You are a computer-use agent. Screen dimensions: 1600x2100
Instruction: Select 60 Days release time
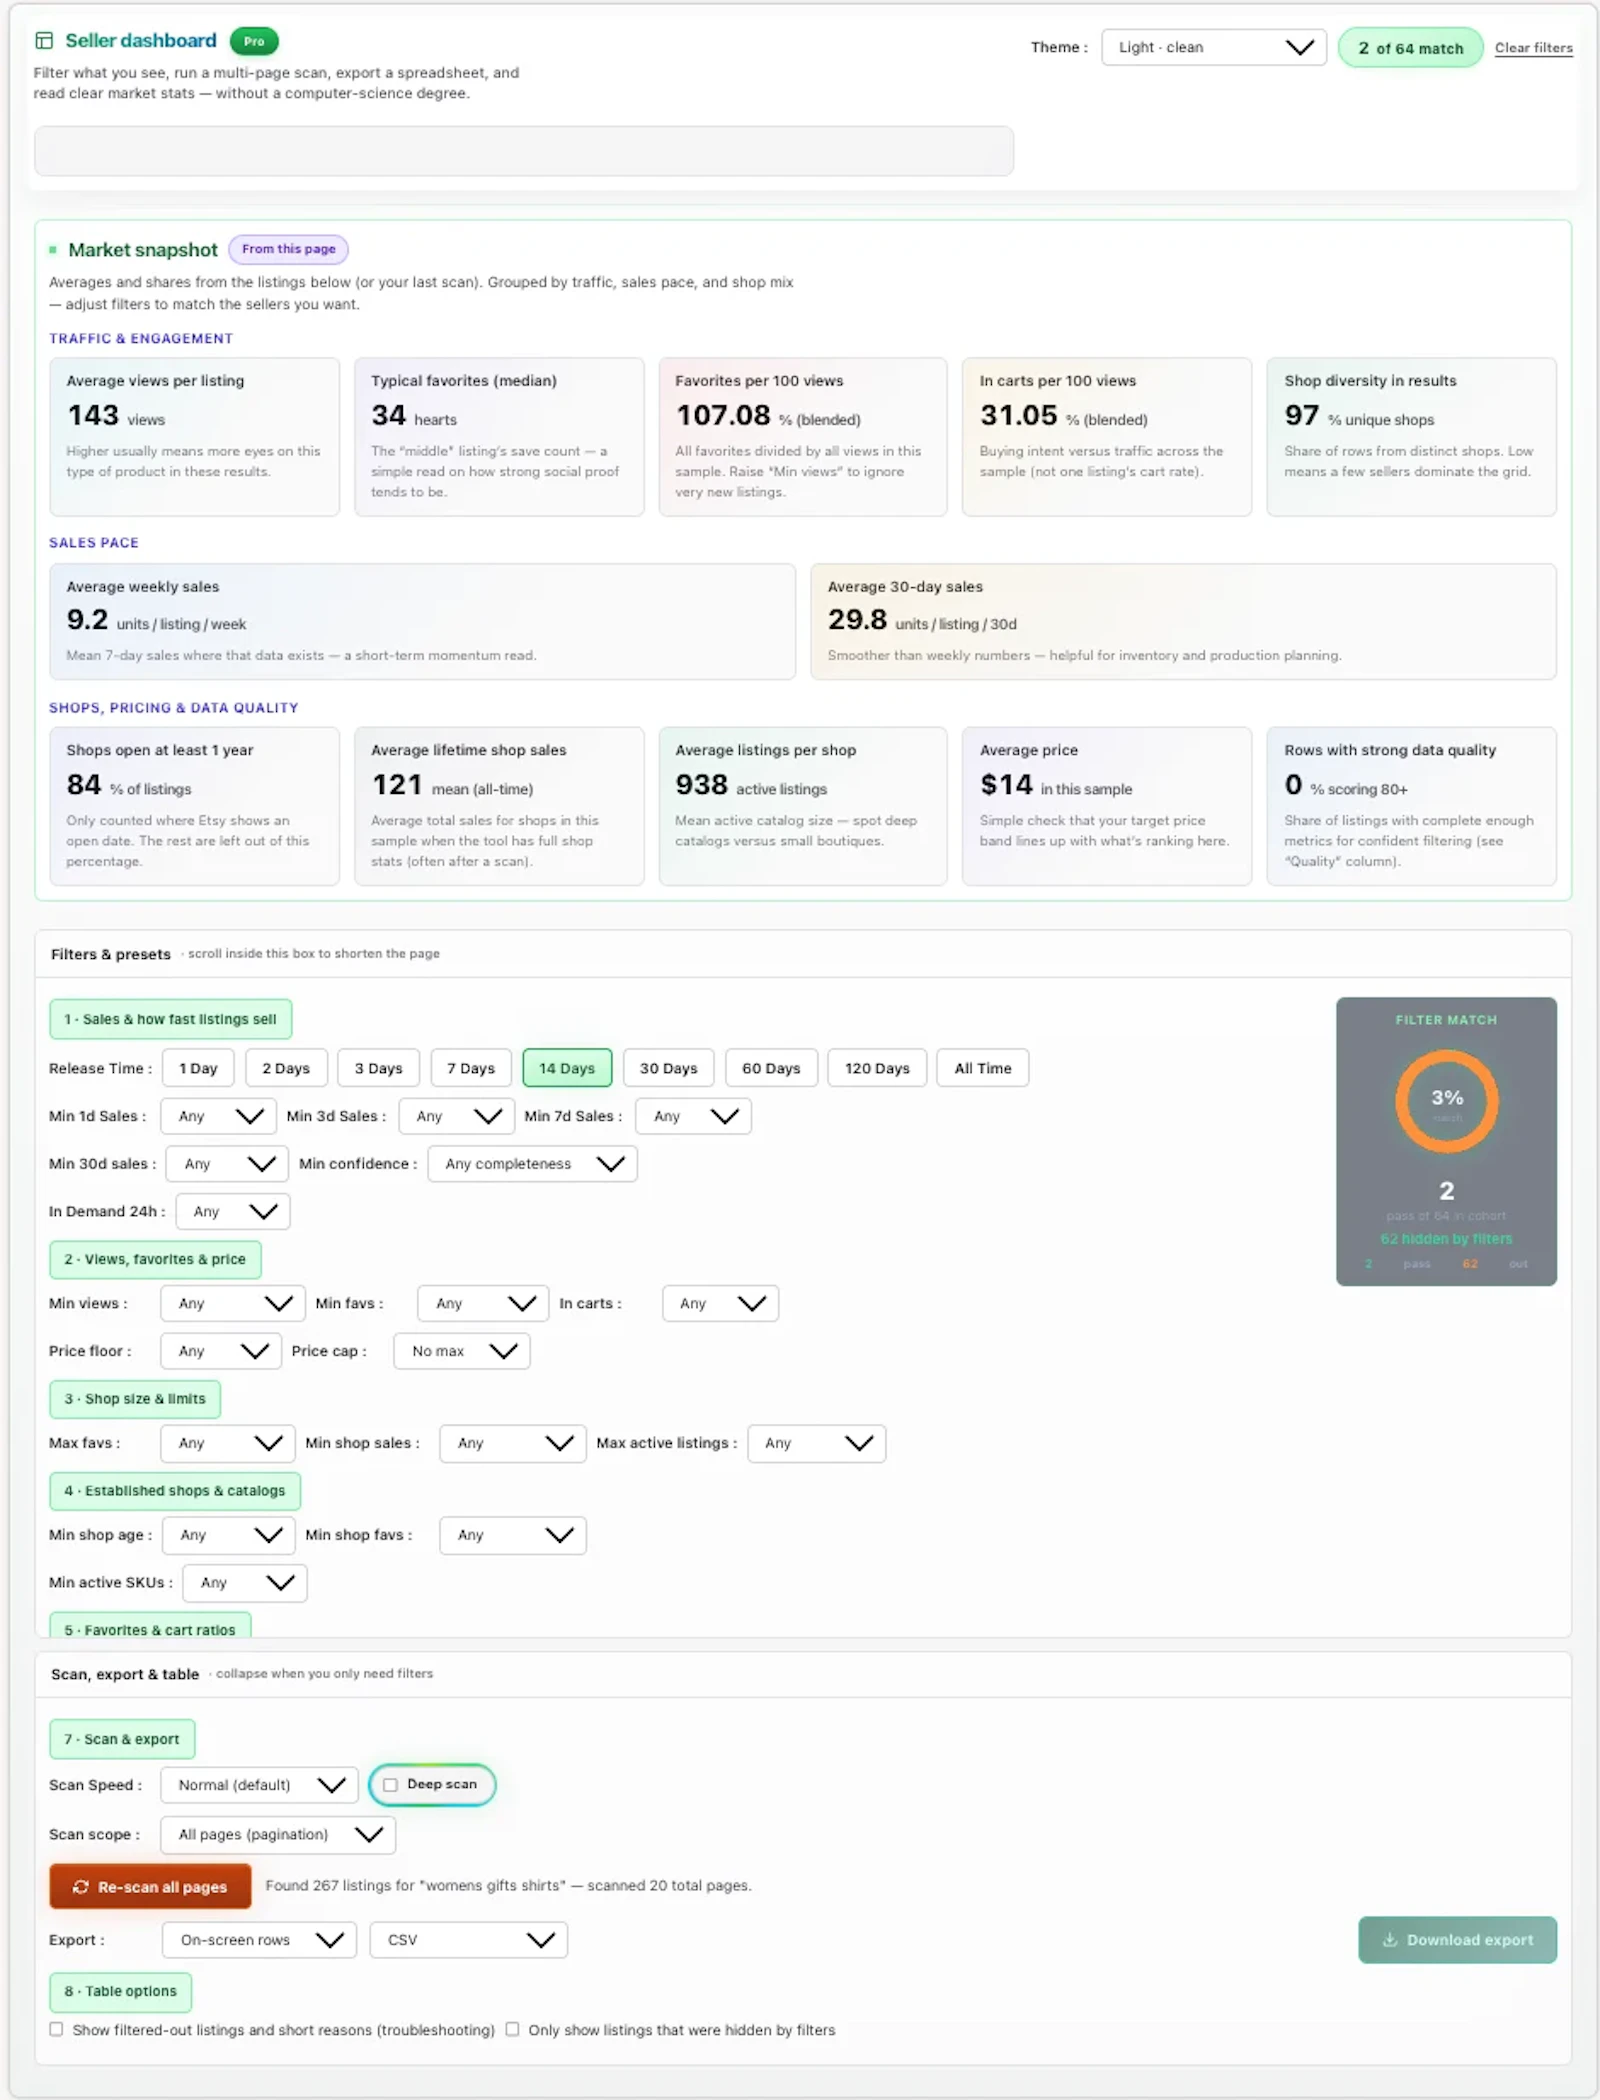771,1068
